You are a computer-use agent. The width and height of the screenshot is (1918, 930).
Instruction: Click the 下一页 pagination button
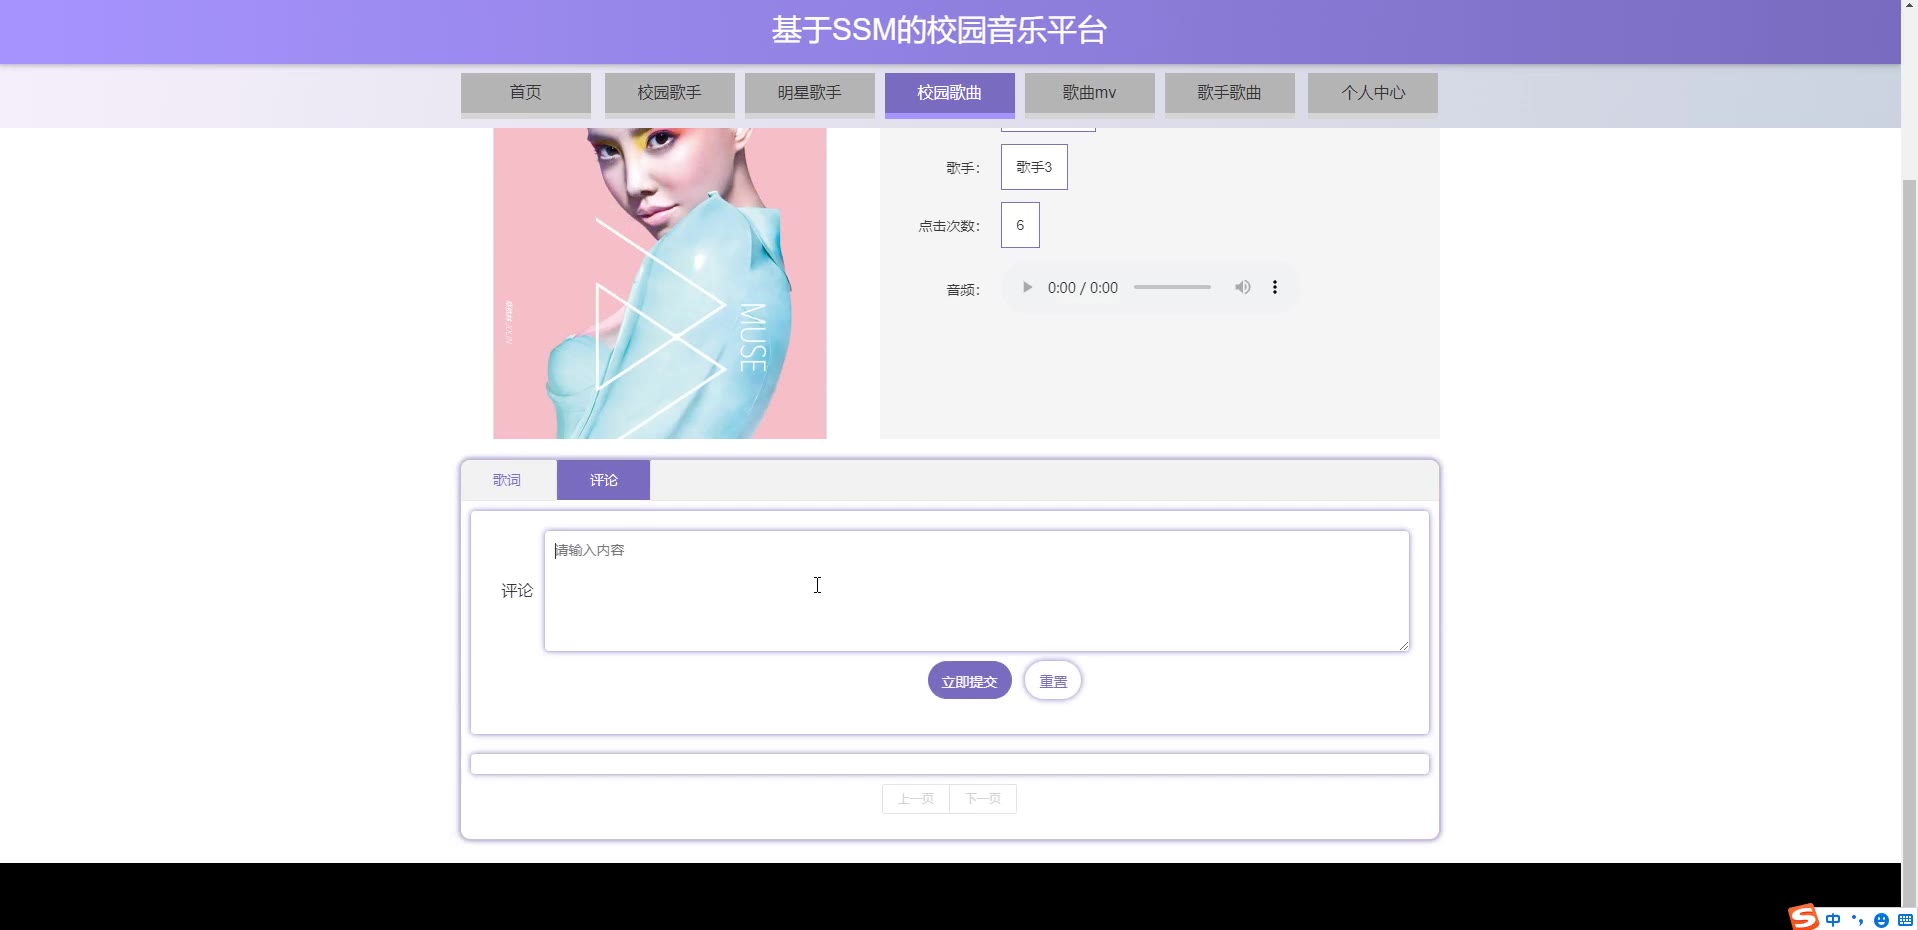[983, 799]
